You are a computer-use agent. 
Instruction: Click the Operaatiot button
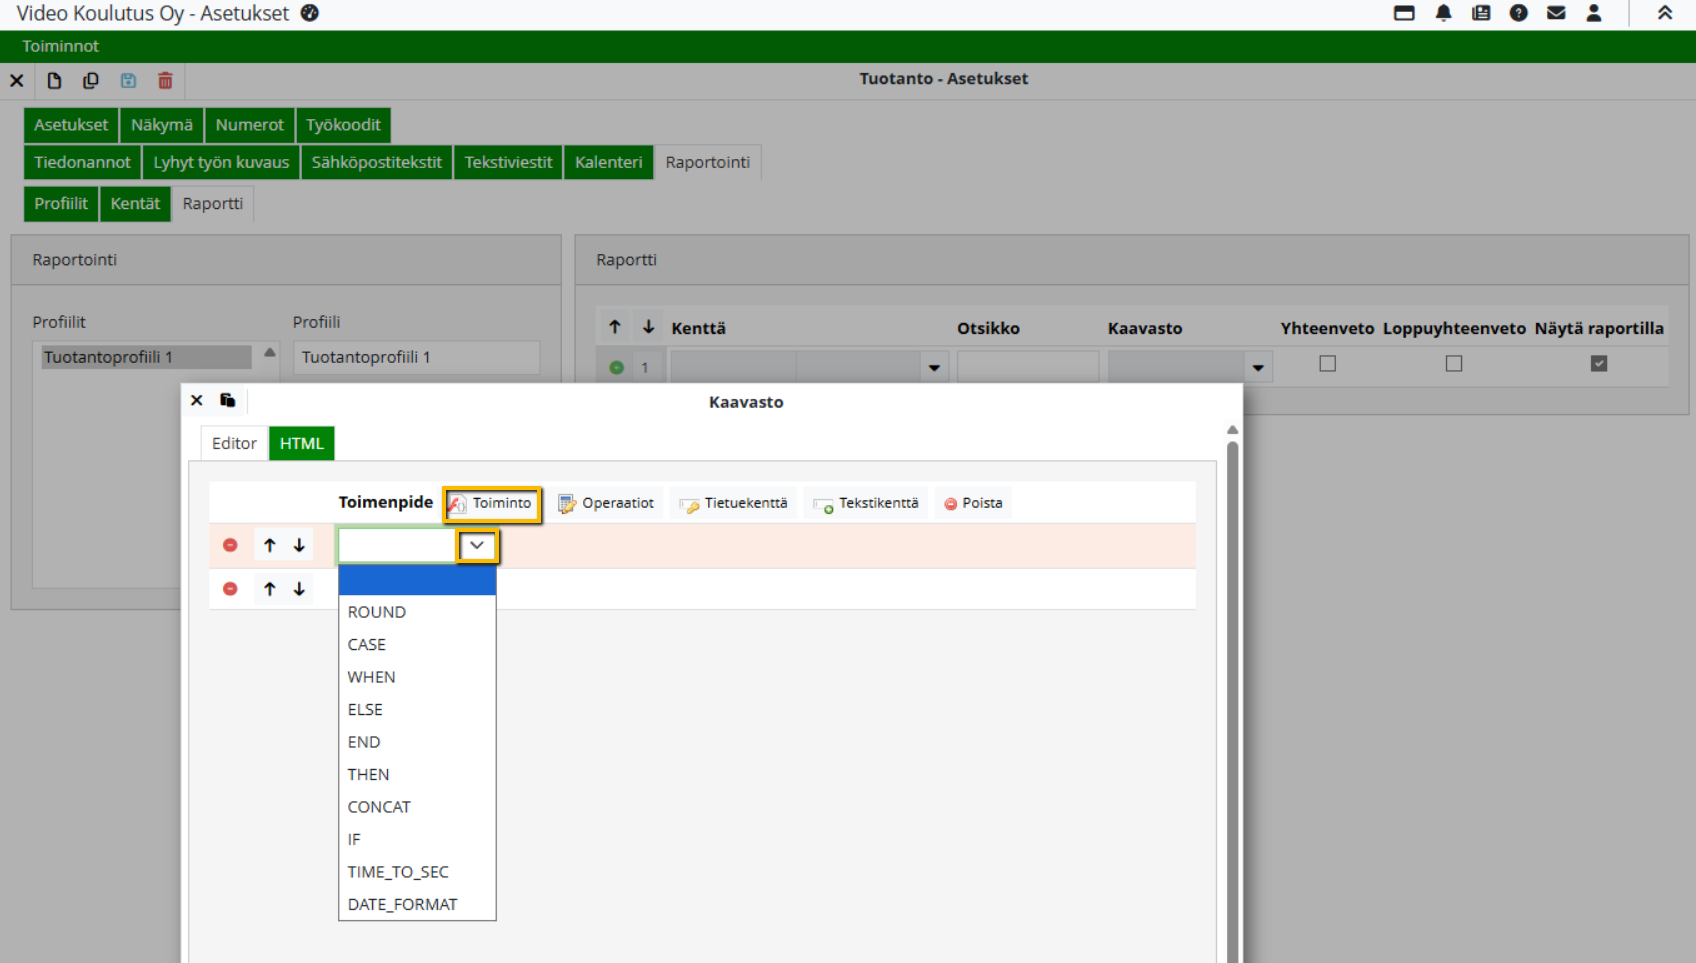click(606, 503)
